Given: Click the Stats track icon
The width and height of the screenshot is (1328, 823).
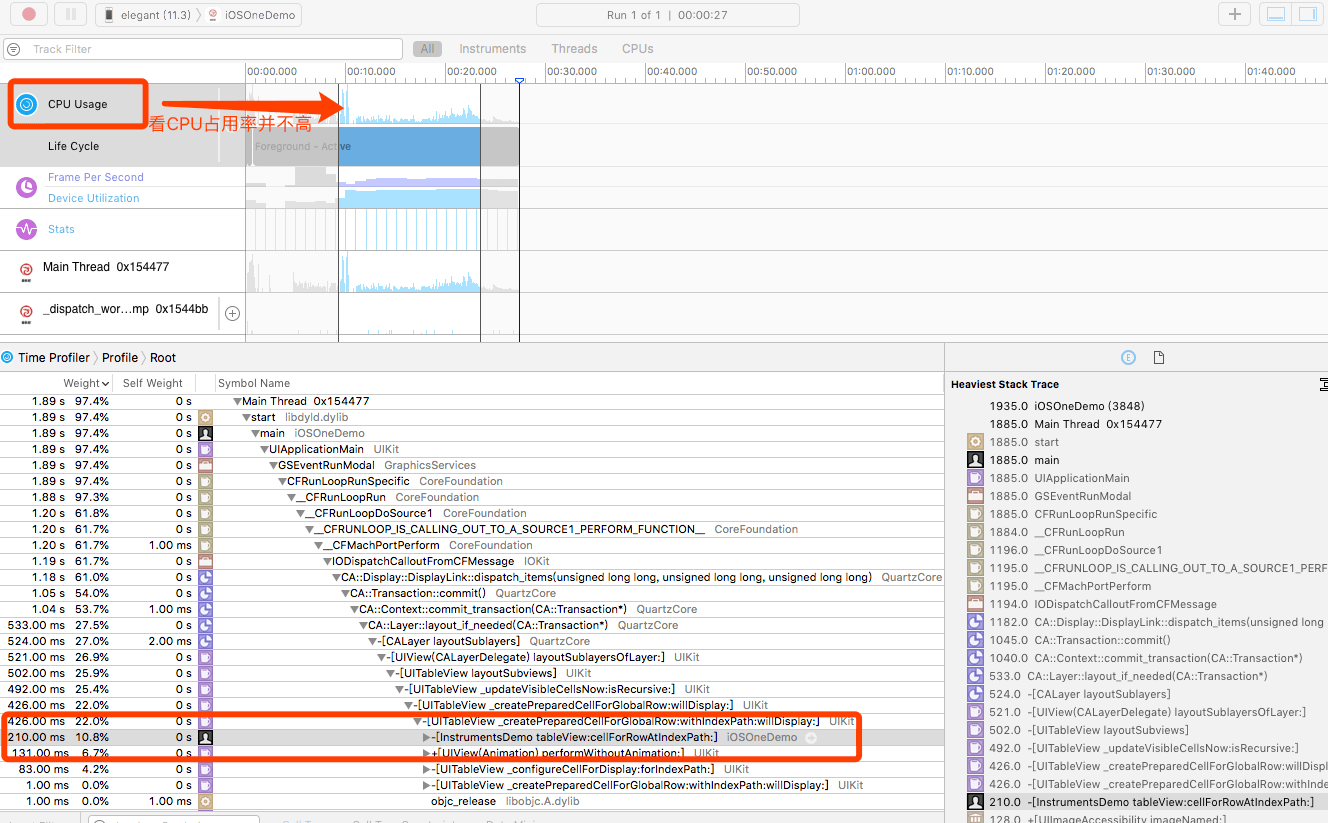Looking at the screenshot, I should [27, 229].
